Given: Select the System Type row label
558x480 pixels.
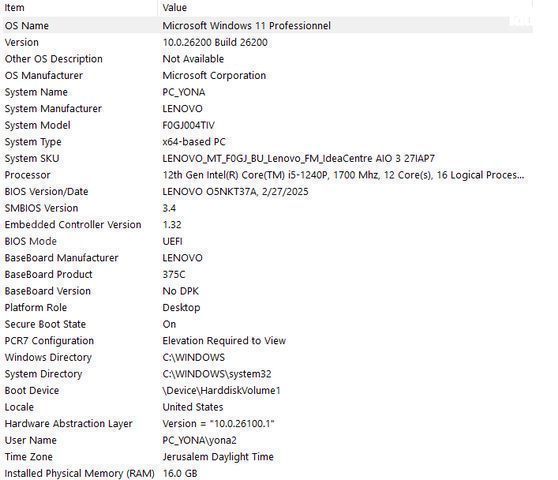Looking at the screenshot, I should pyautogui.click(x=33, y=142).
